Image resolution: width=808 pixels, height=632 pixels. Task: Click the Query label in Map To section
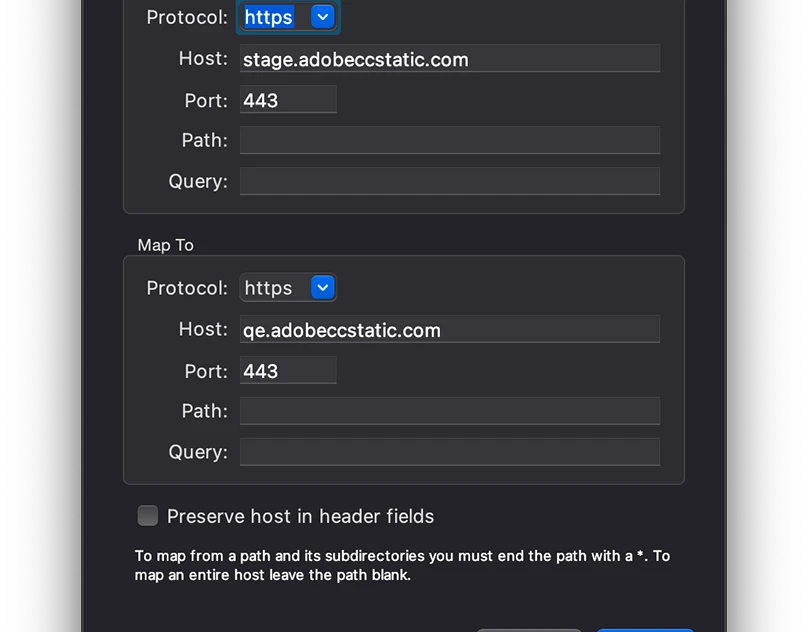tap(198, 452)
